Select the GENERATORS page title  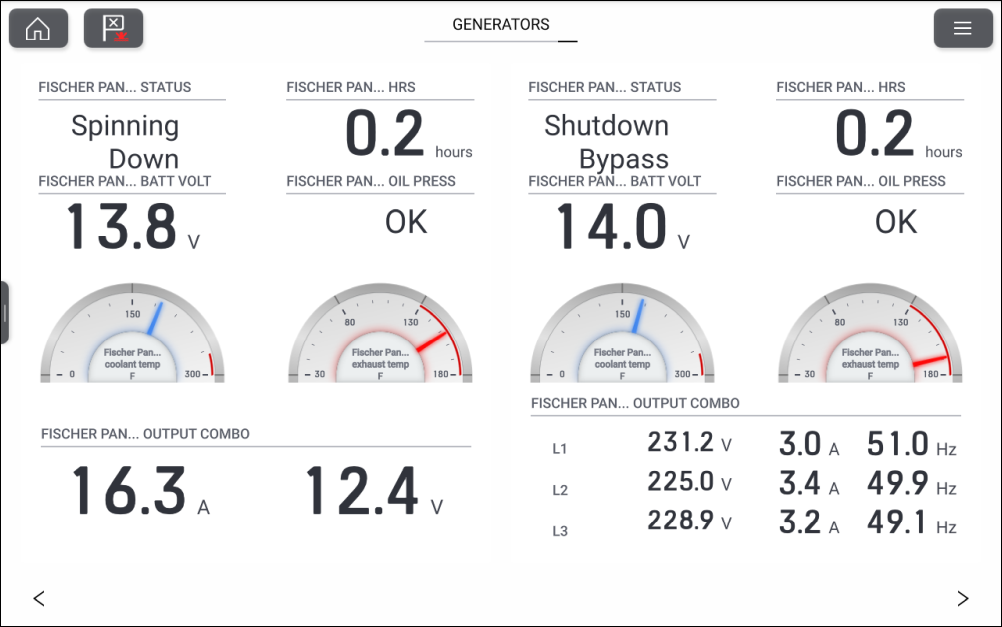[500, 25]
